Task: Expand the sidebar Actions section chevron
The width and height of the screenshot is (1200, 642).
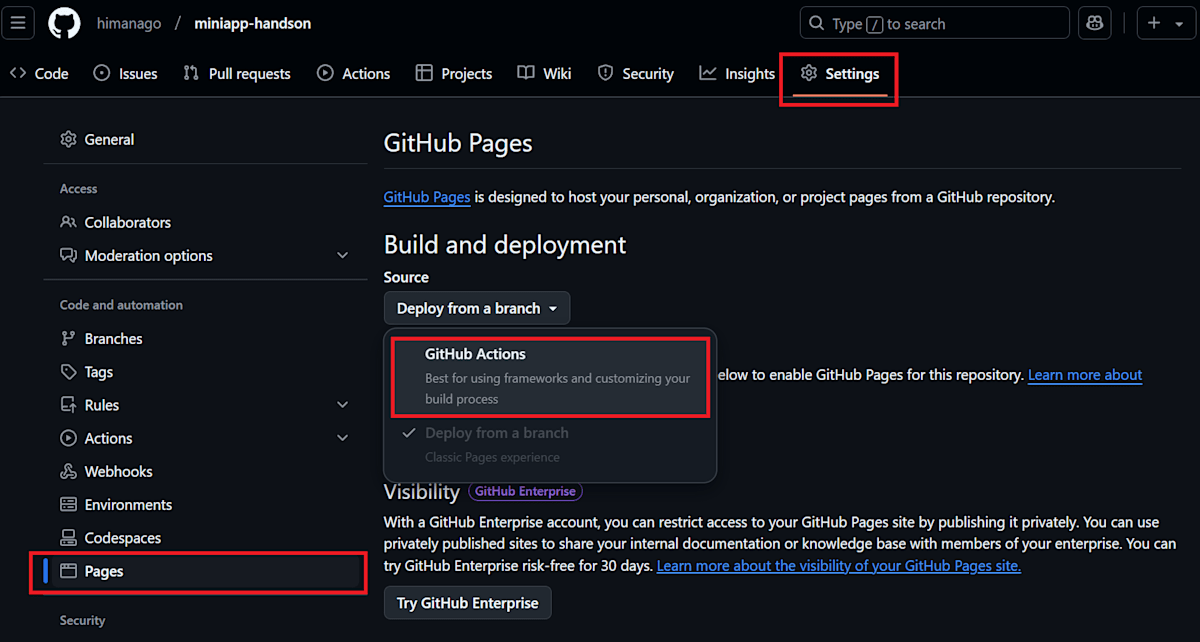Action: click(x=343, y=438)
